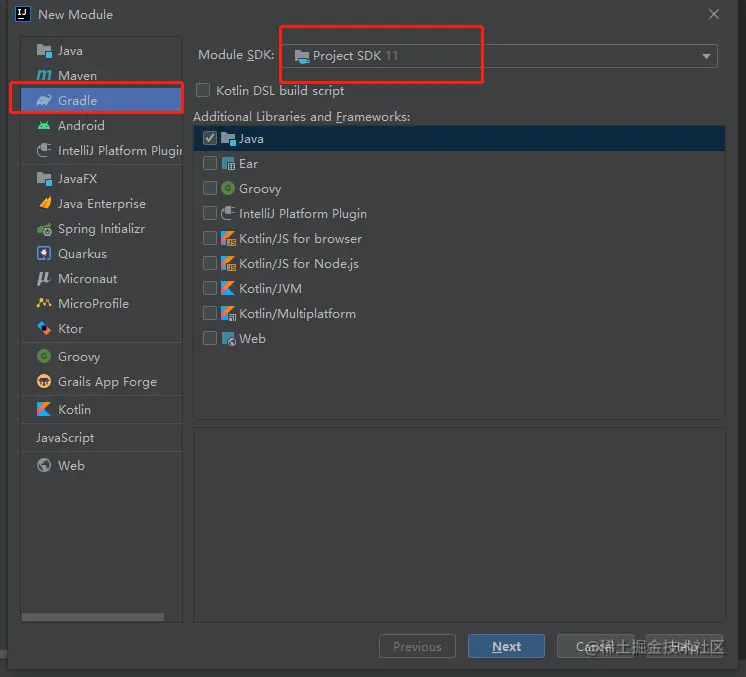Open the Module SDK dropdown arrow
Viewport: 746px width, 677px height.
click(707, 56)
